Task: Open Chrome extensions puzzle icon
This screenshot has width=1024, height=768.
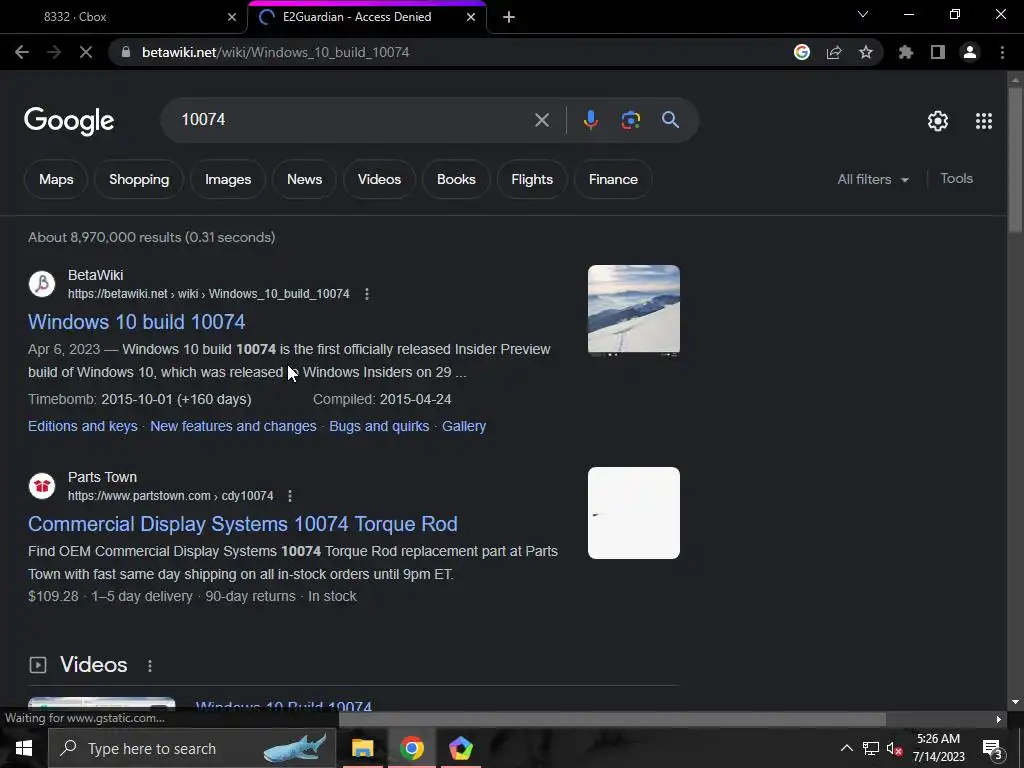Action: pos(906,52)
